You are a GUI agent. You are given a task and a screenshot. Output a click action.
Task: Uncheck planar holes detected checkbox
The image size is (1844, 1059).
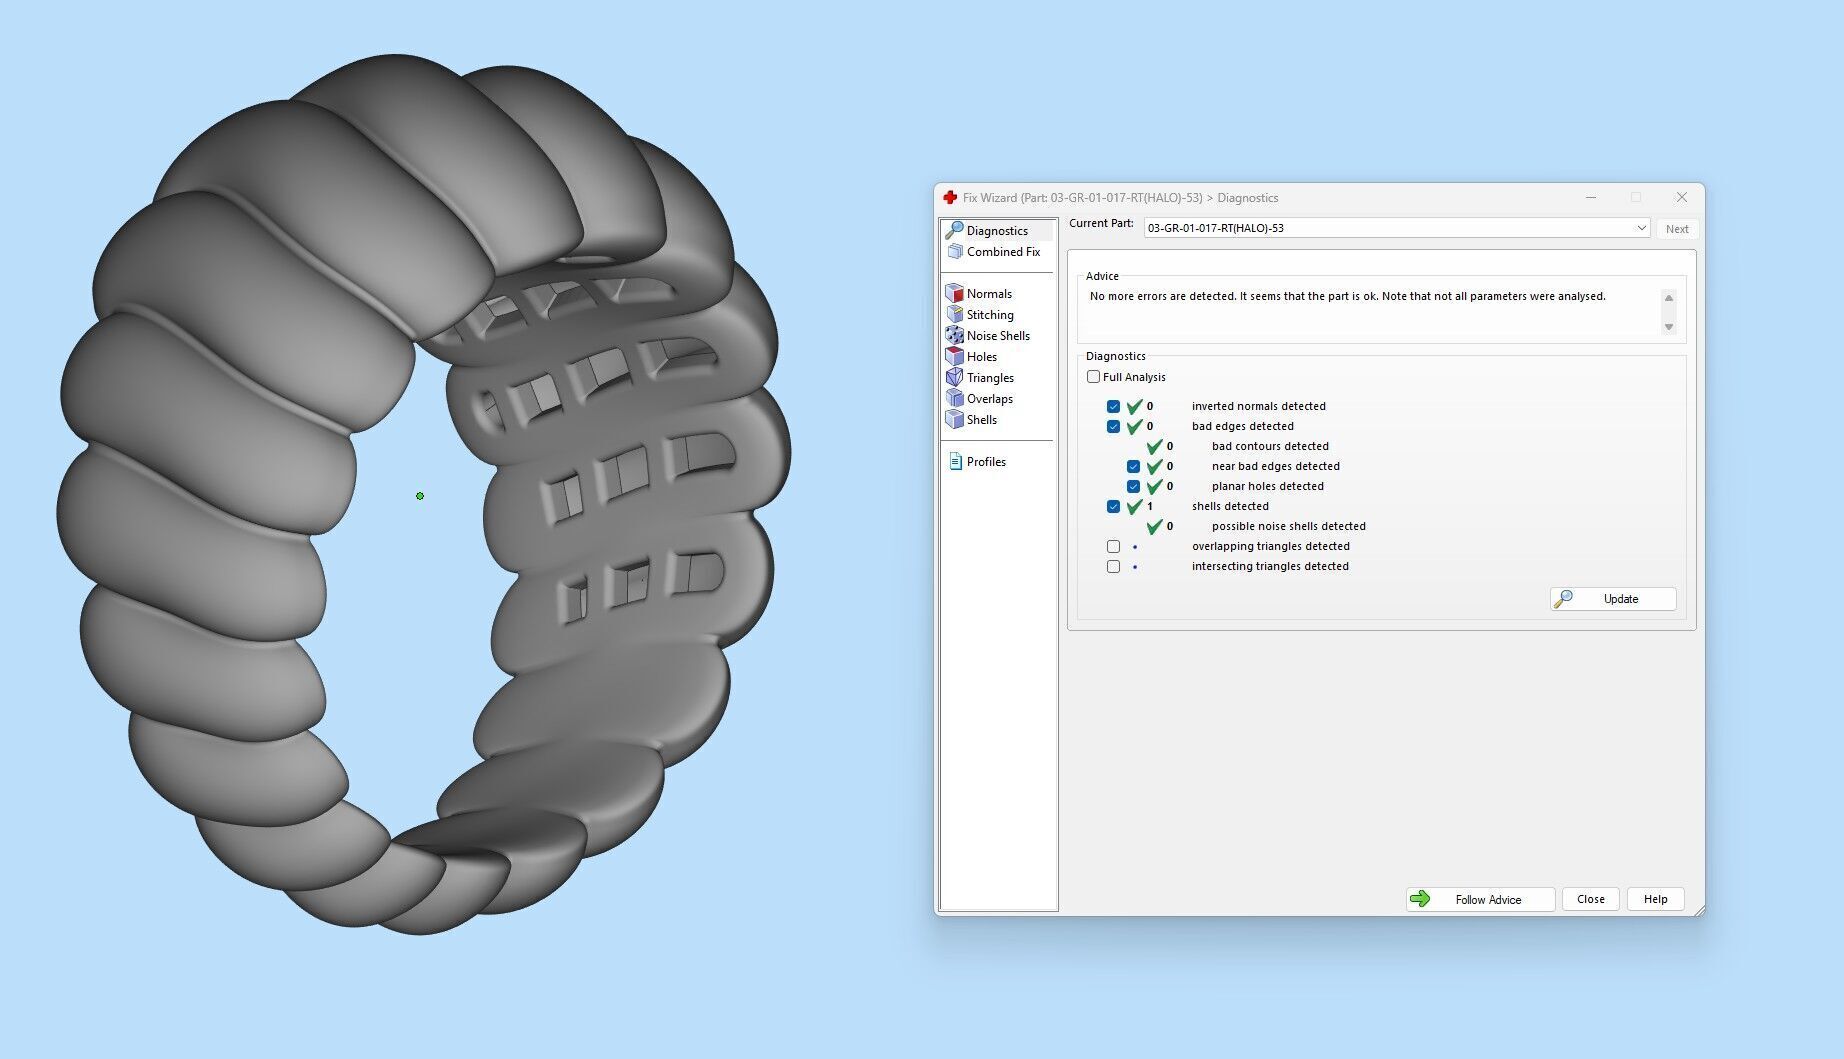pos(1133,486)
